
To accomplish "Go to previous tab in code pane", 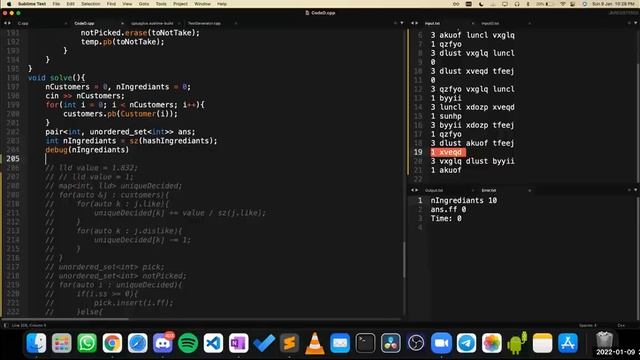I will tap(4, 23).
